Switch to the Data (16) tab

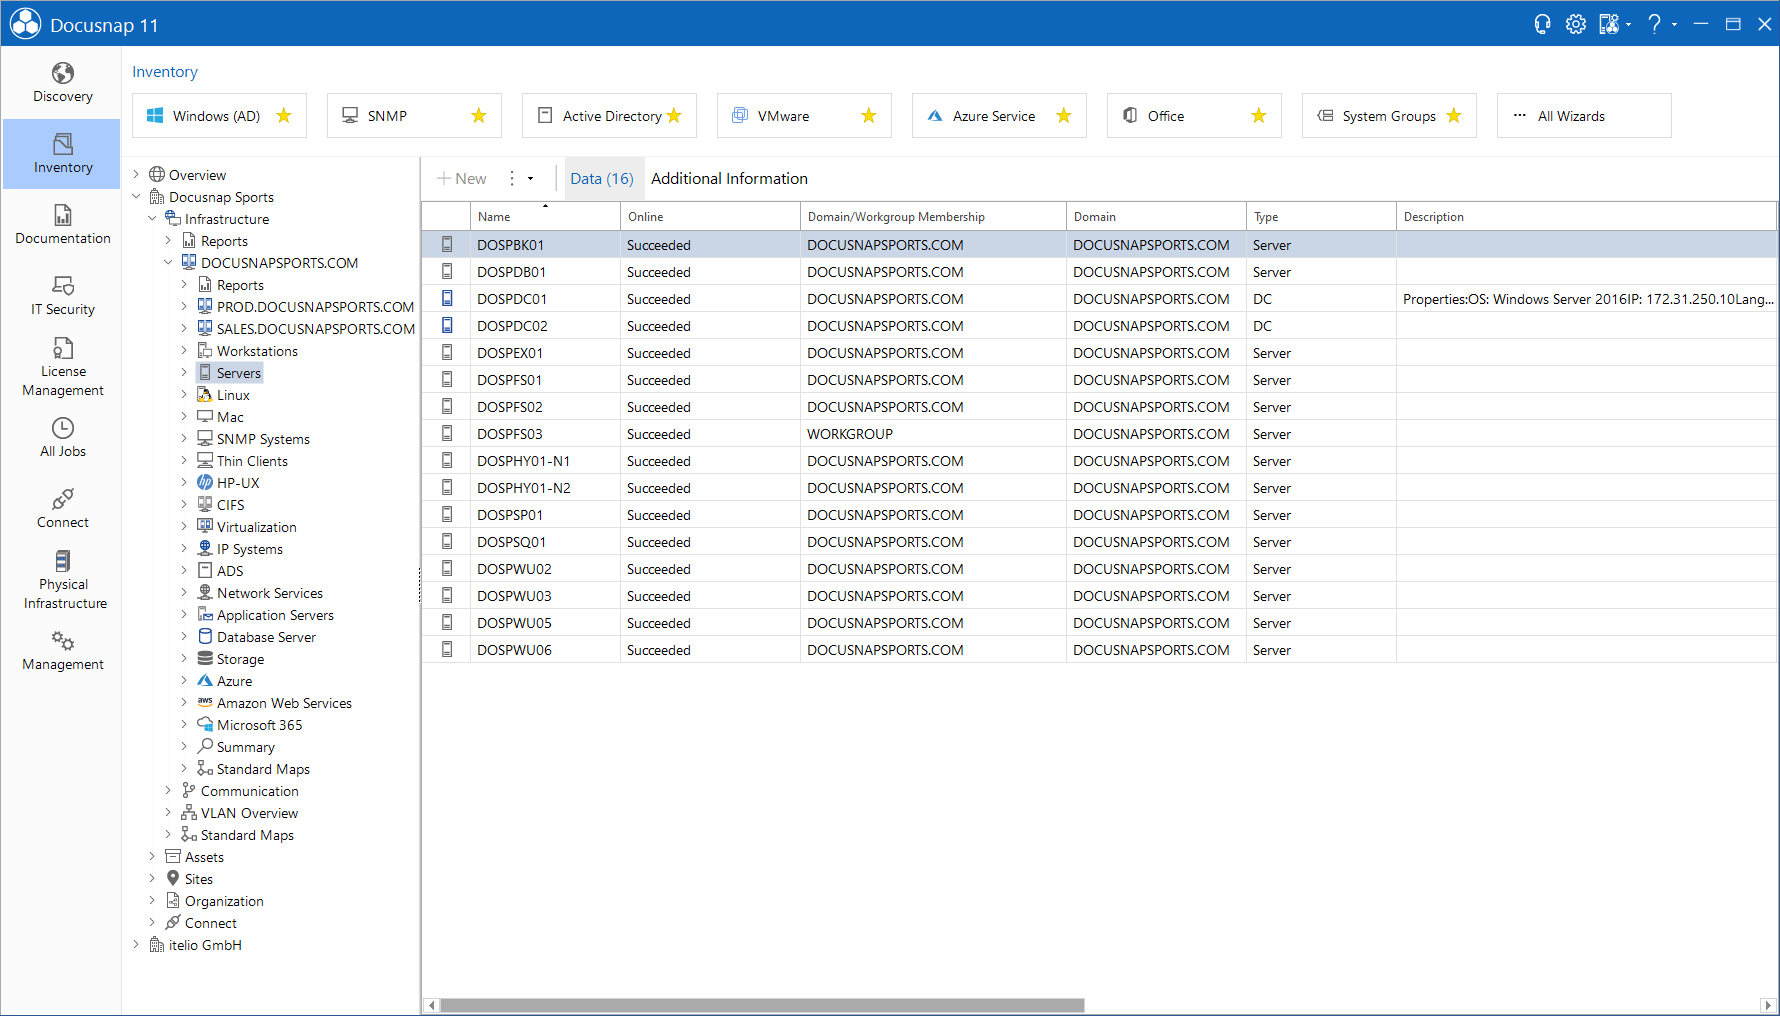[x=602, y=179]
